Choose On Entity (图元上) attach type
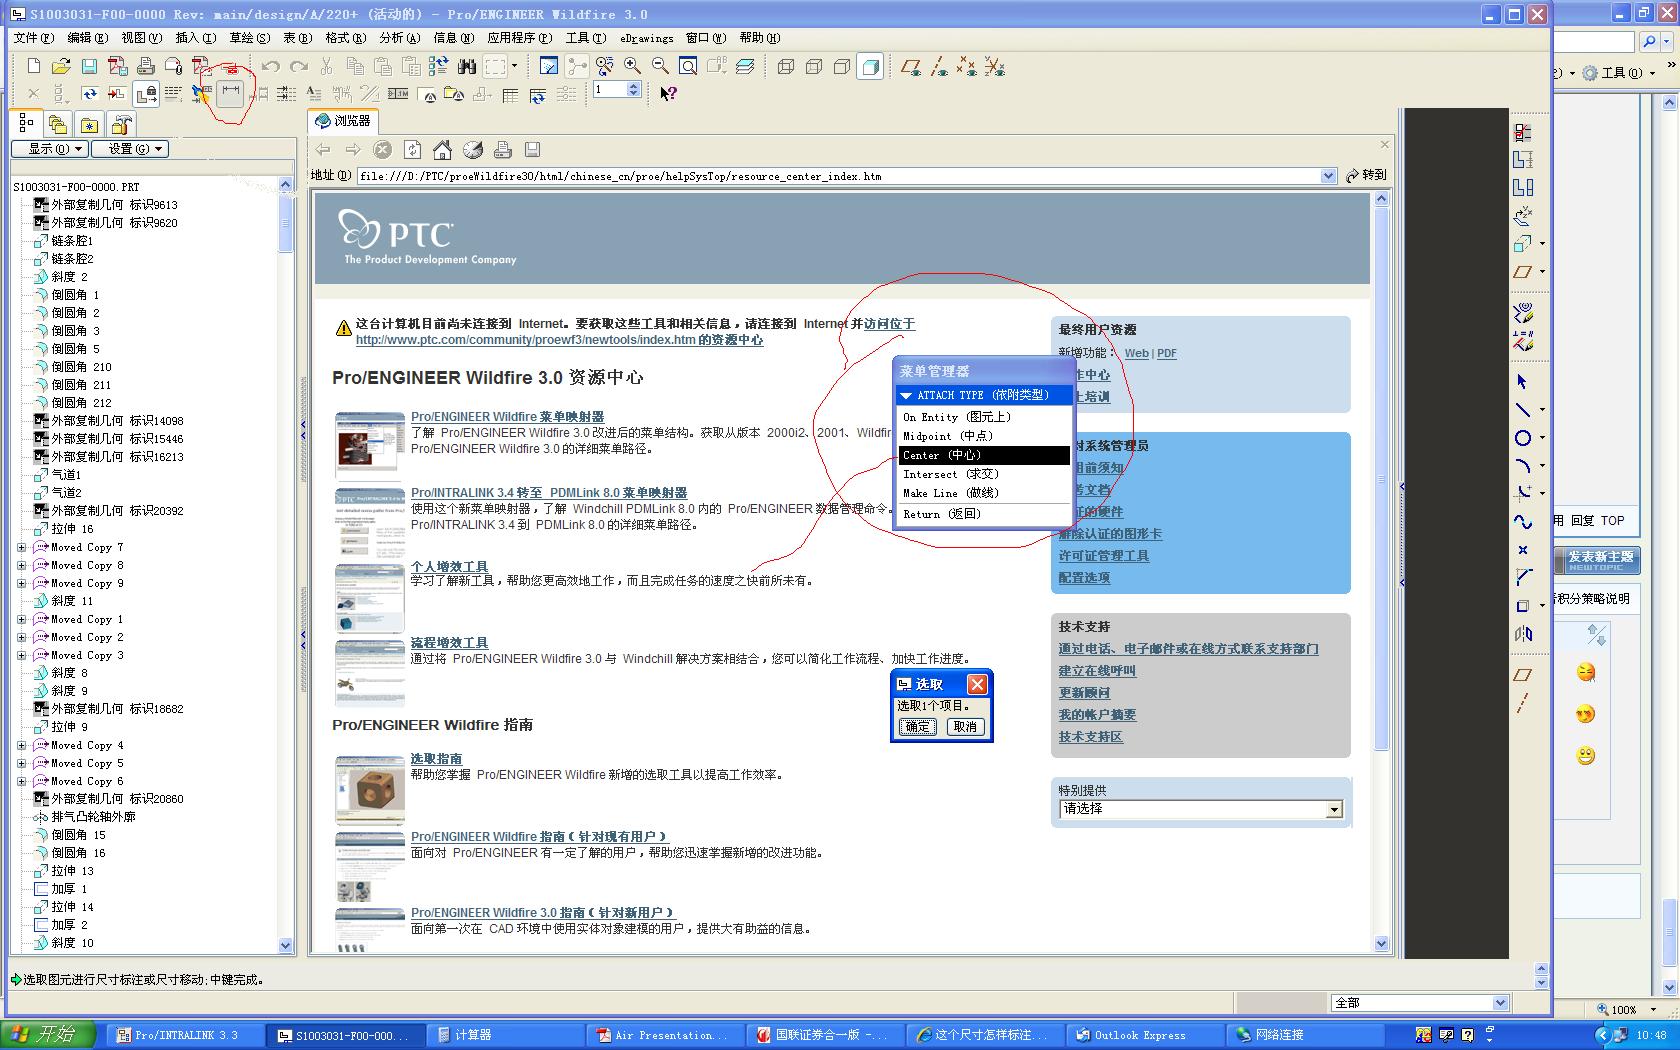1680x1050 pixels. [x=983, y=417]
